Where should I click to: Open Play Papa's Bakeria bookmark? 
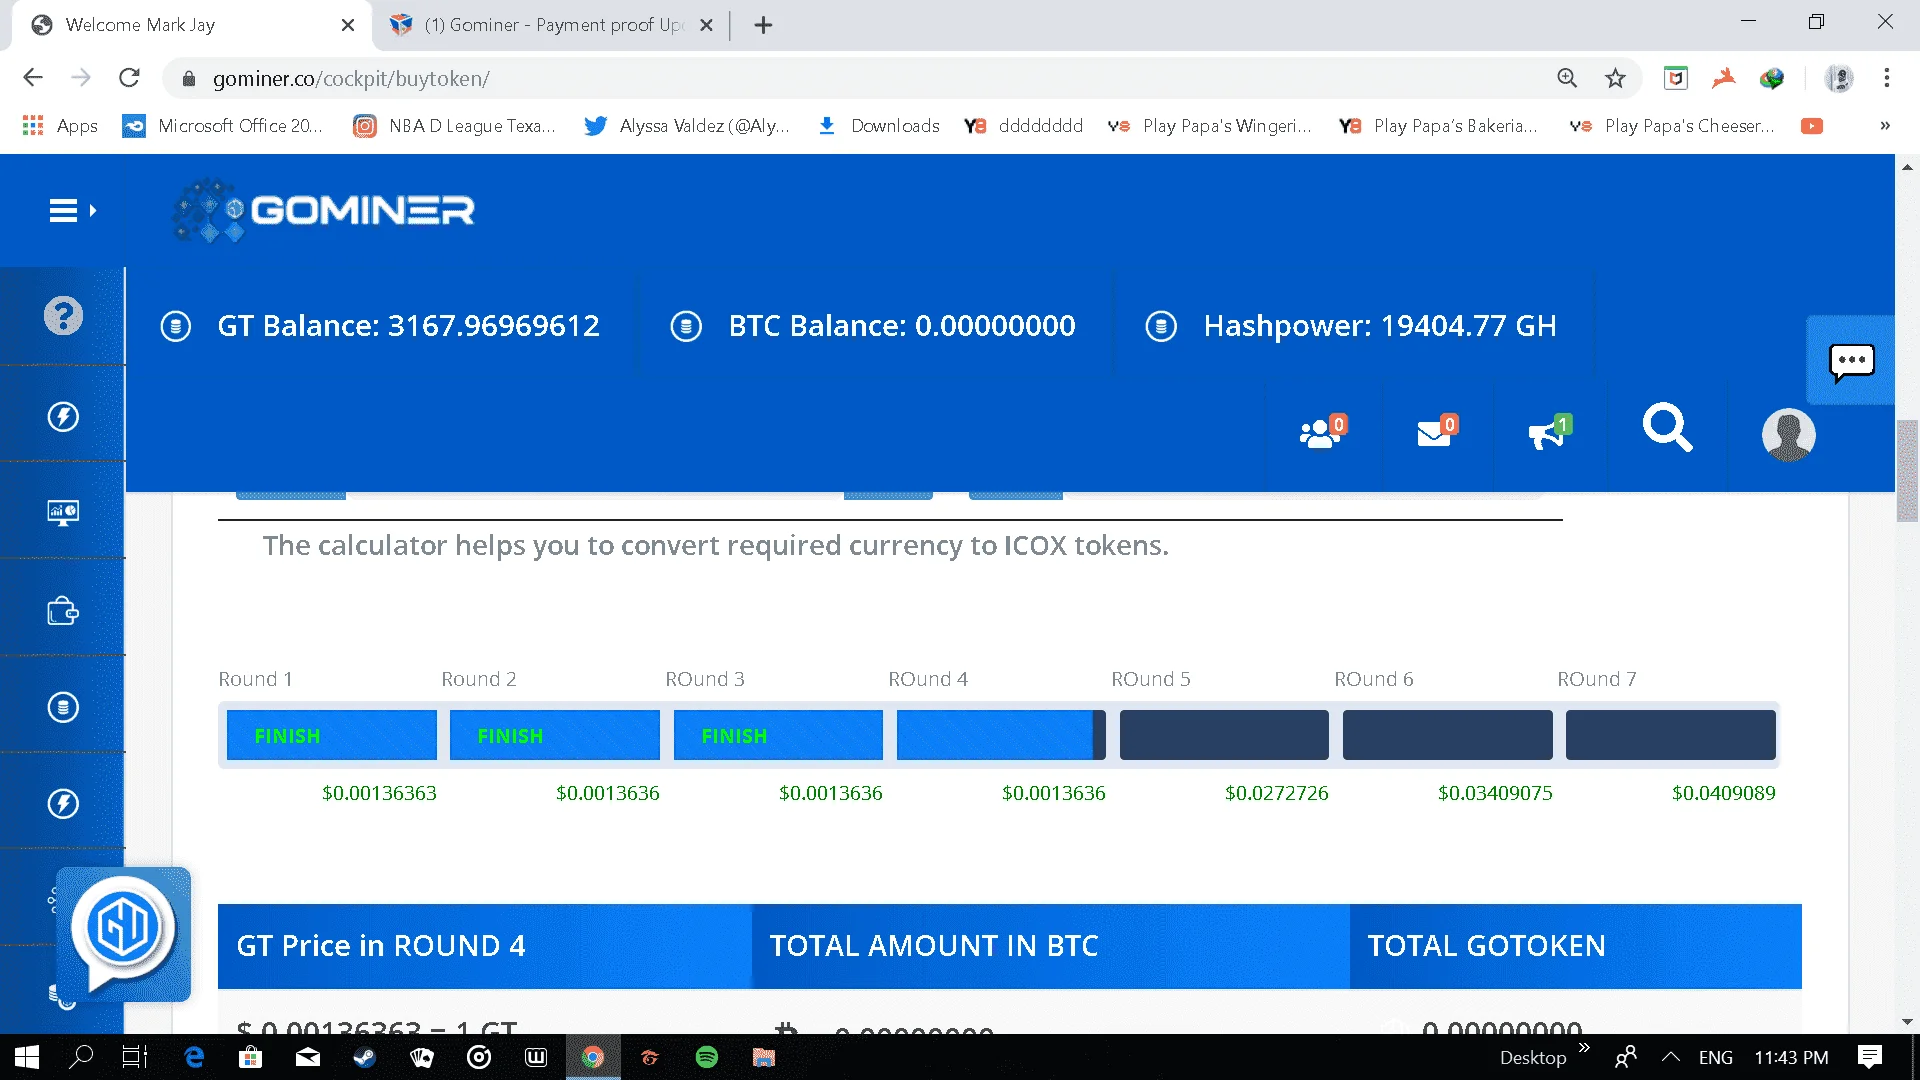[x=1439, y=126]
